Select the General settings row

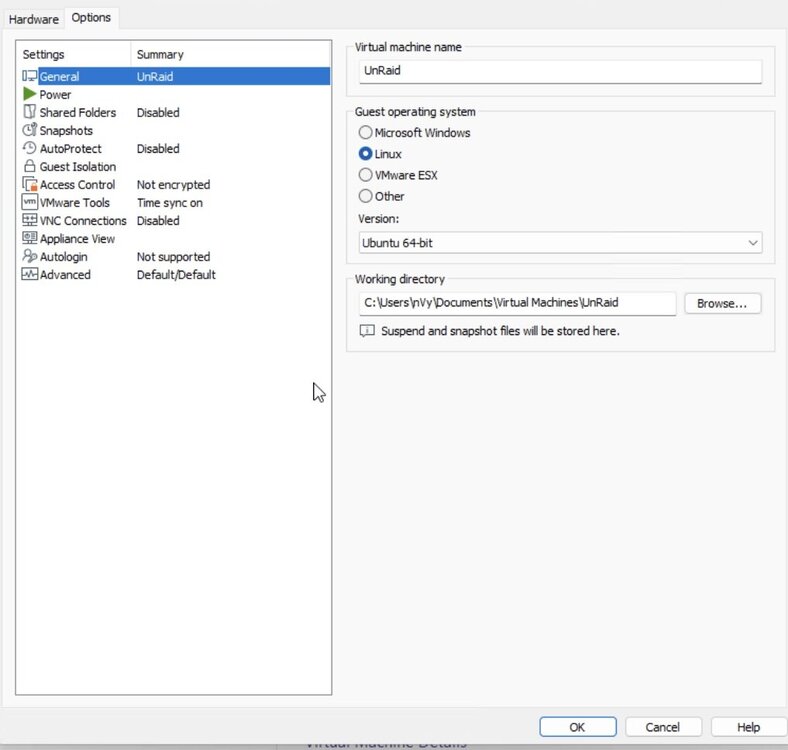pyautogui.click(x=175, y=76)
